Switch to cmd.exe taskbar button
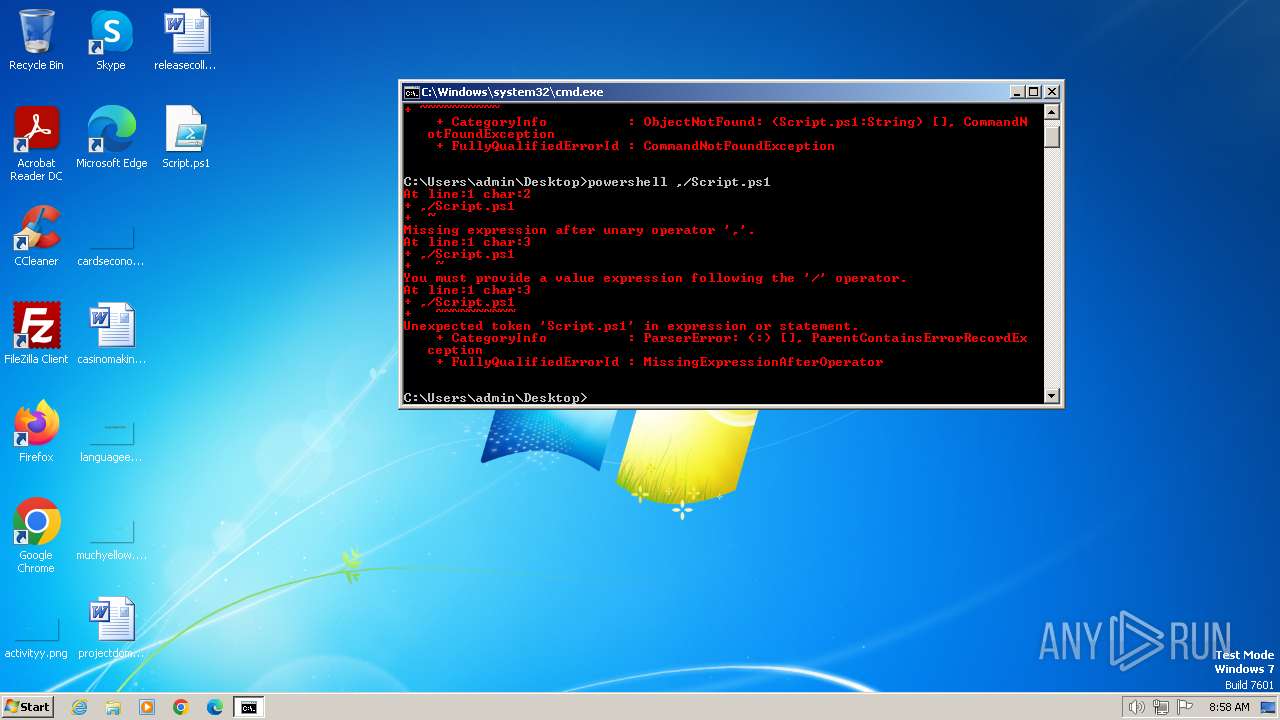Viewport: 1280px width, 720px height. (x=248, y=707)
